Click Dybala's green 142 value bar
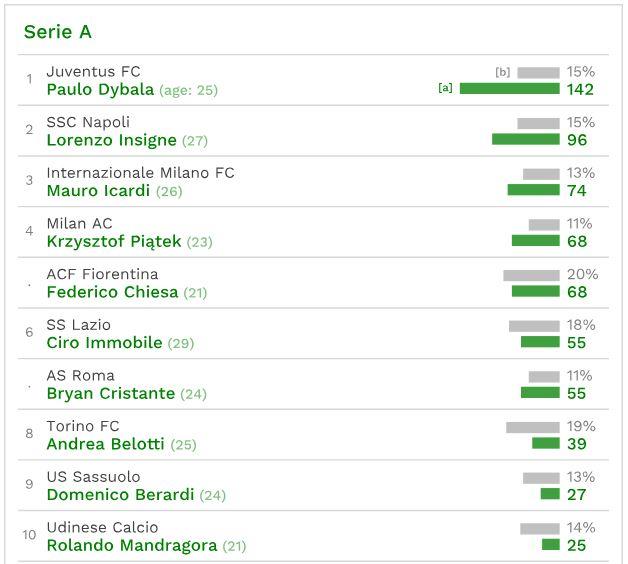 (509, 89)
